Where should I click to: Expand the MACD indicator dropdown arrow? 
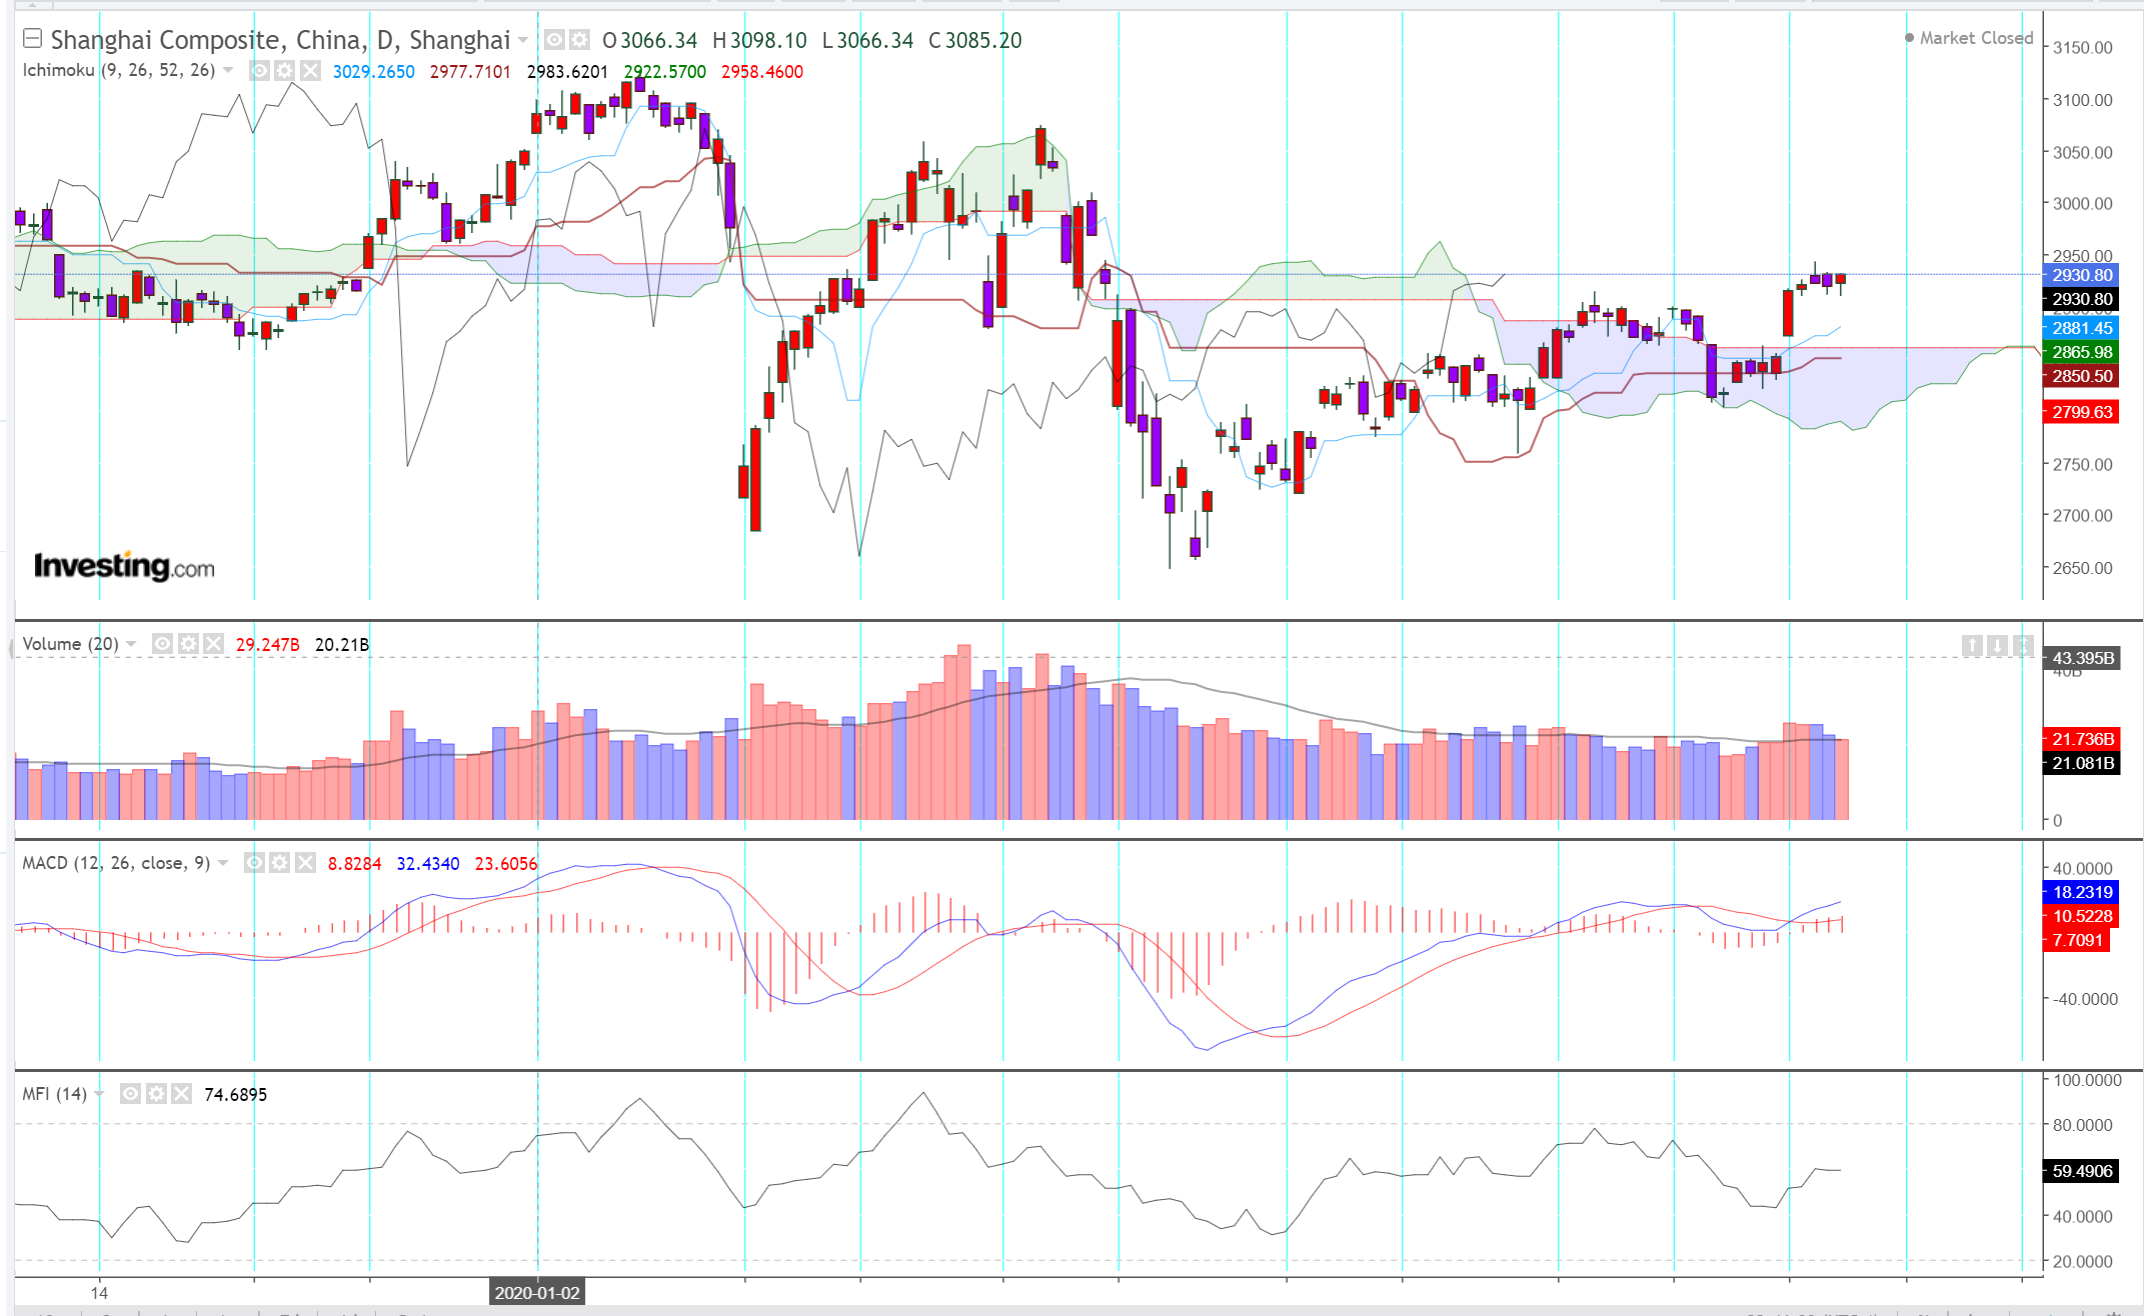coord(224,863)
